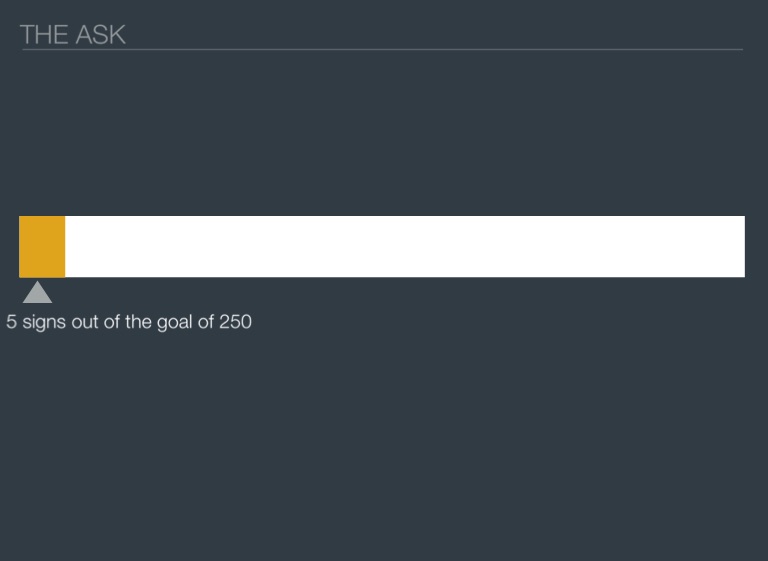Select the "THE ASK" heading text
The height and width of the screenshot is (561, 768).
tap(73, 35)
